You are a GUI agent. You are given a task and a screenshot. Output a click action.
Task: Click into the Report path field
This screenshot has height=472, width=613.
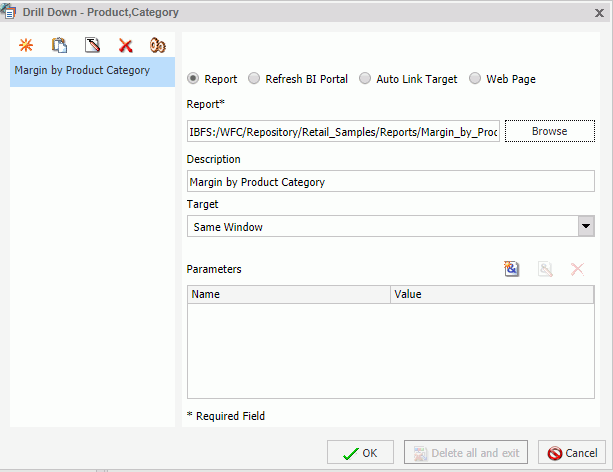coord(343,131)
